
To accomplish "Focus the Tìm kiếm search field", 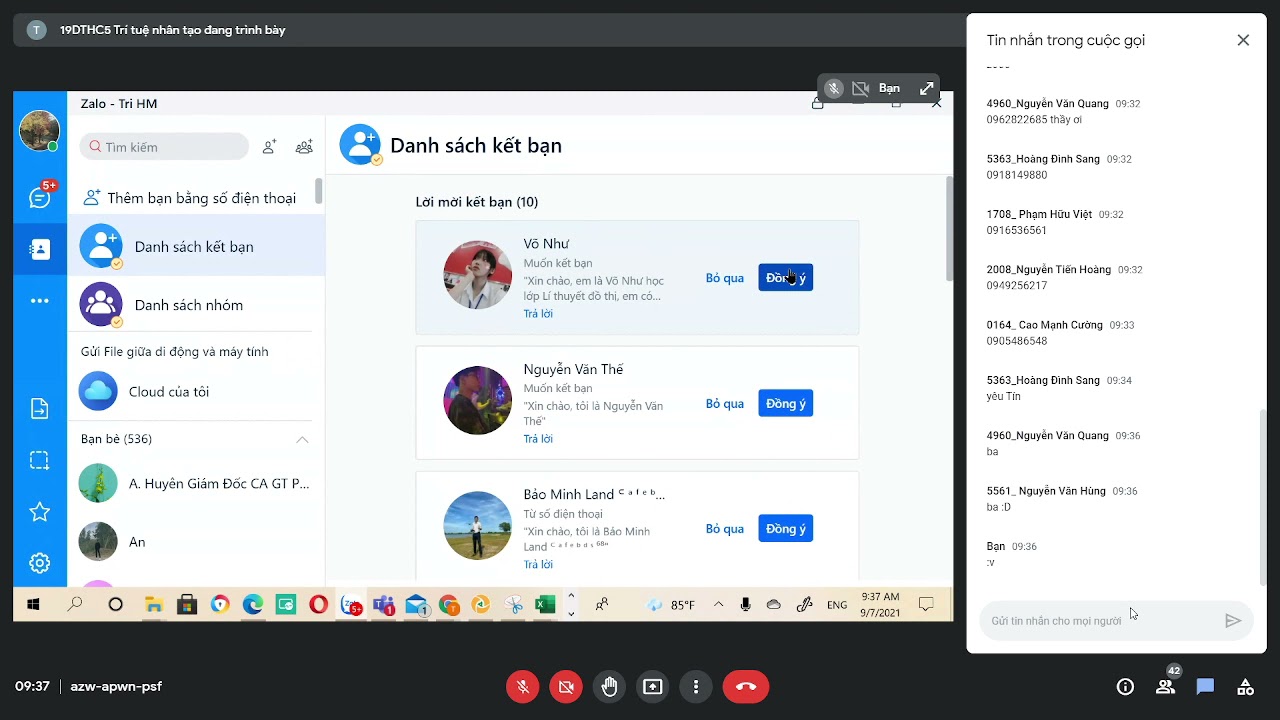I will coord(164,147).
